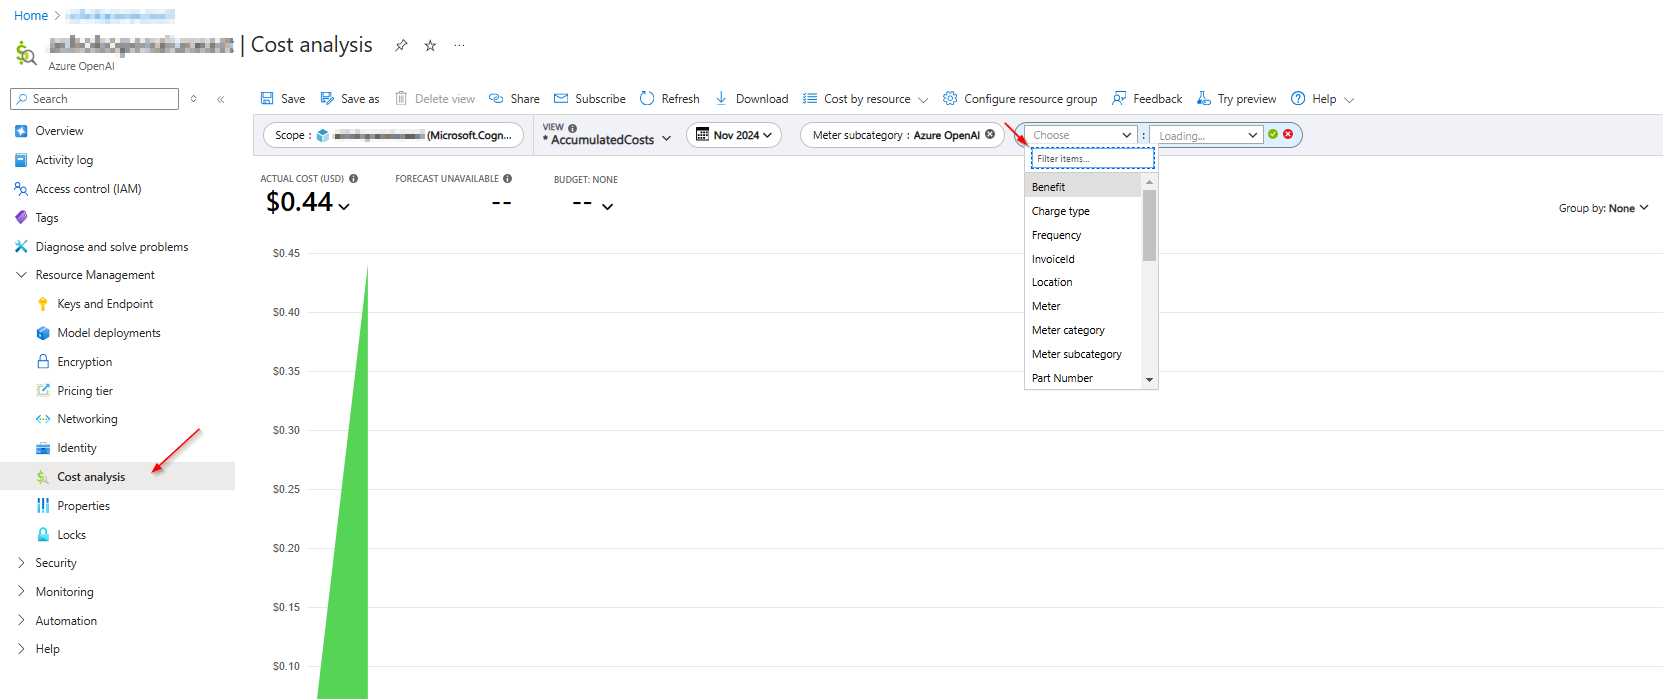The height and width of the screenshot is (699, 1663).
Task: Select Charge type in filter list
Action: pyautogui.click(x=1083, y=211)
